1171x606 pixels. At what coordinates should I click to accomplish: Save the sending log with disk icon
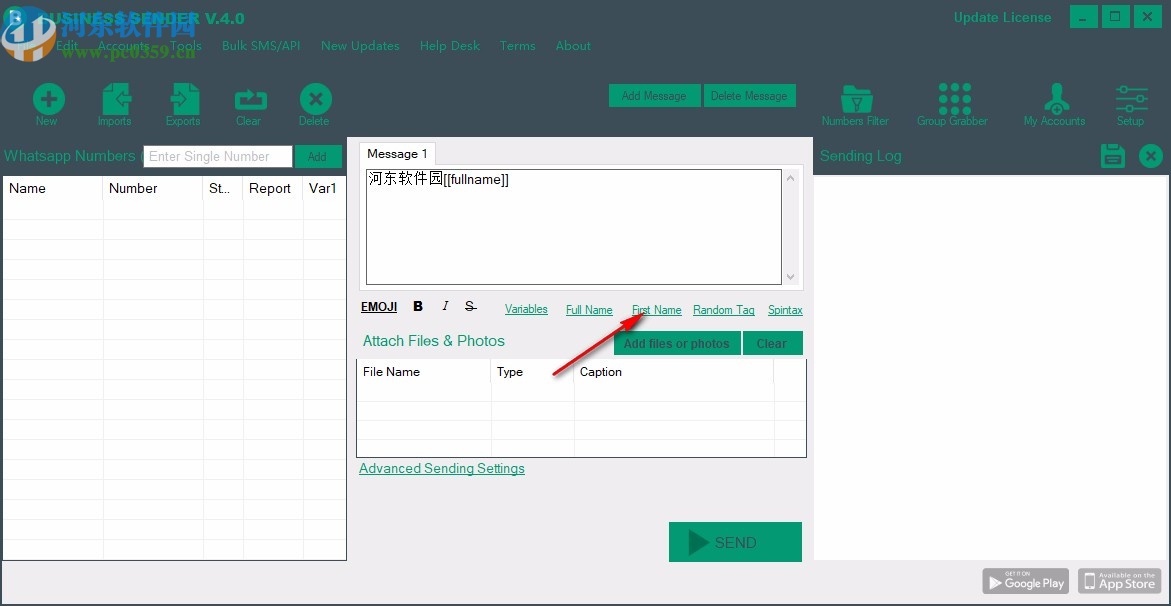click(x=1112, y=156)
